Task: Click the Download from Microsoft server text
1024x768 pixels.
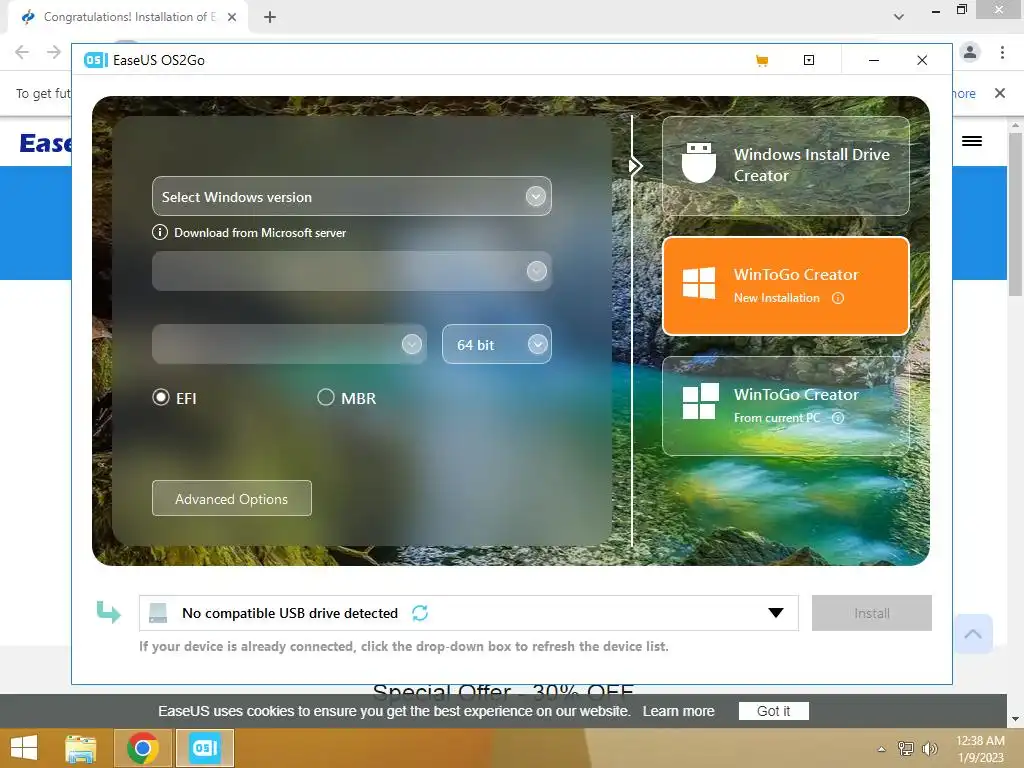Action: (260, 232)
